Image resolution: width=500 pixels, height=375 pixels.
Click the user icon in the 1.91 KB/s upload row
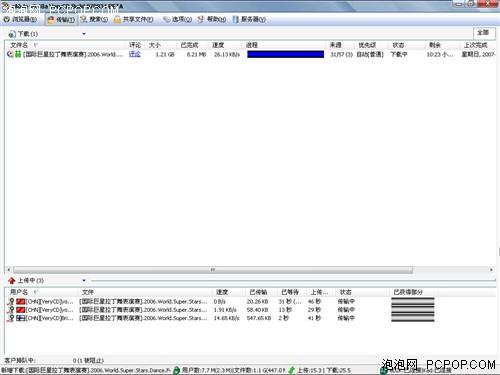pos(11,310)
